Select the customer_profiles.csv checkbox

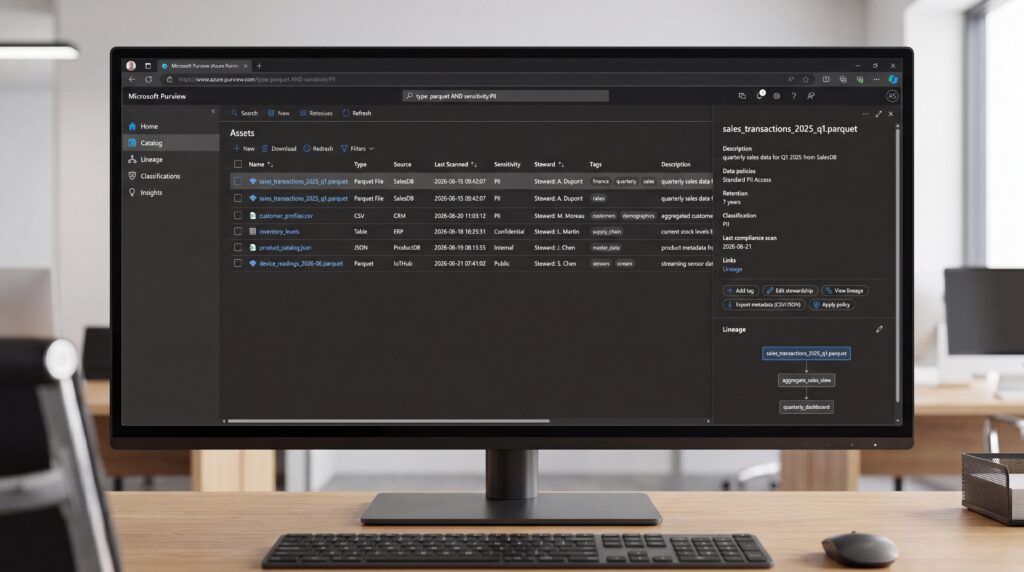click(238, 215)
